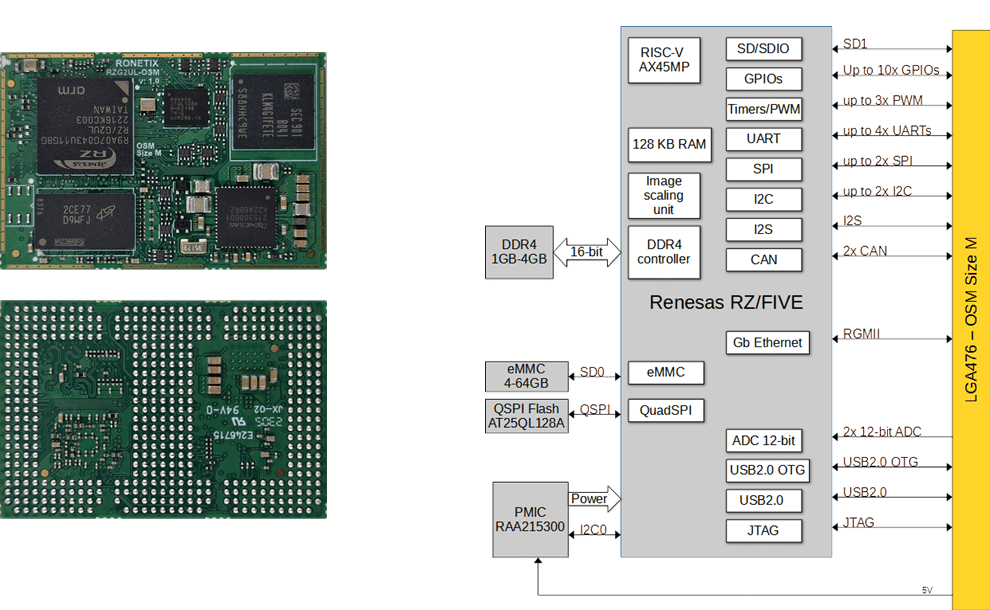The width and height of the screenshot is (990, 610).
Task: Click the 128 KB RAM block
Action: 669,145
